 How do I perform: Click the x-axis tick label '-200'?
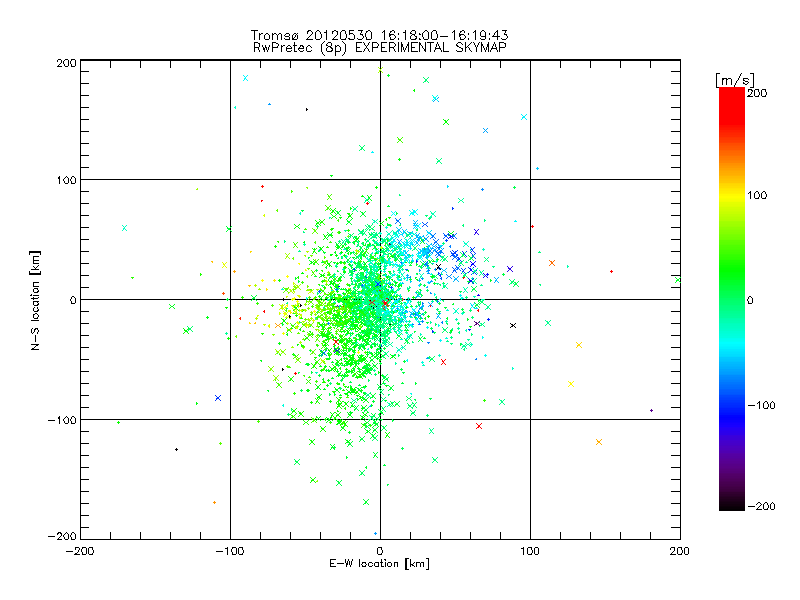[80, 551]
